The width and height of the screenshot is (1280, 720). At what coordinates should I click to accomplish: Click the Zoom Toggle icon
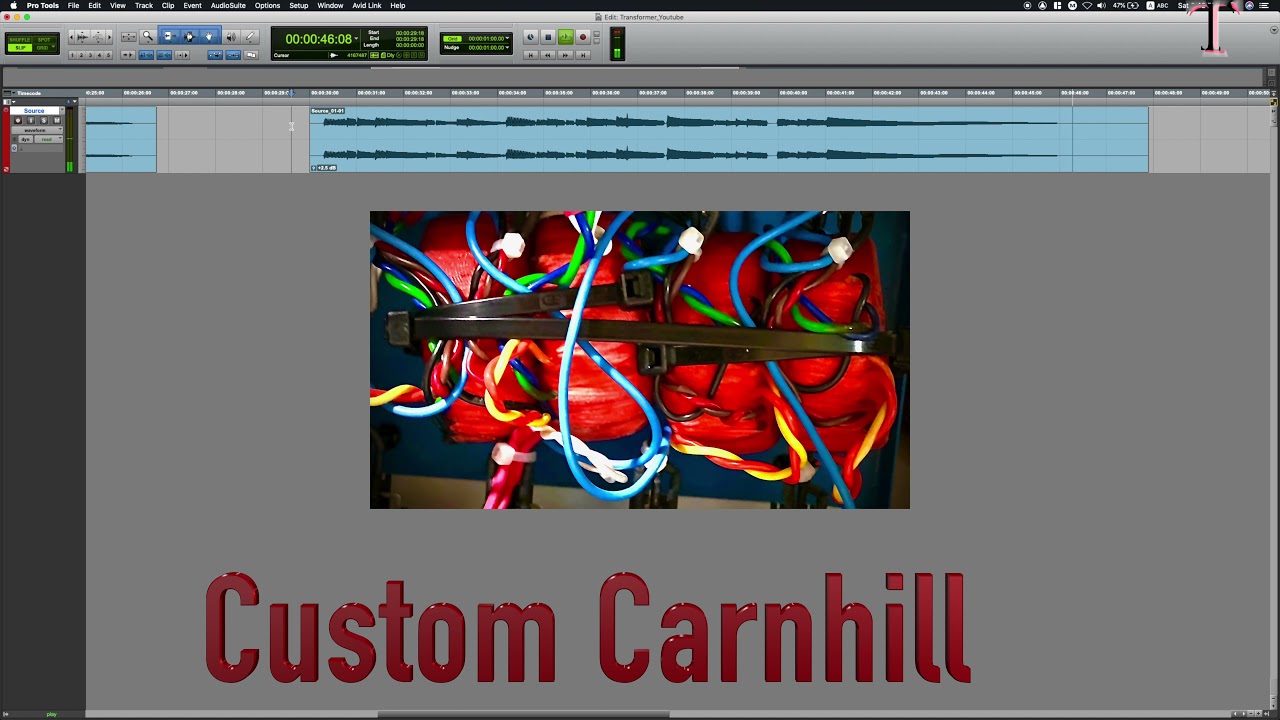coord(129,37)
